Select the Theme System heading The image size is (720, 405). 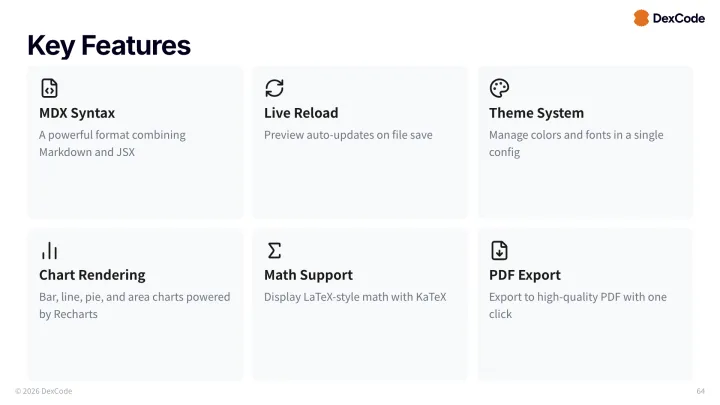click(x=536, y=113)
